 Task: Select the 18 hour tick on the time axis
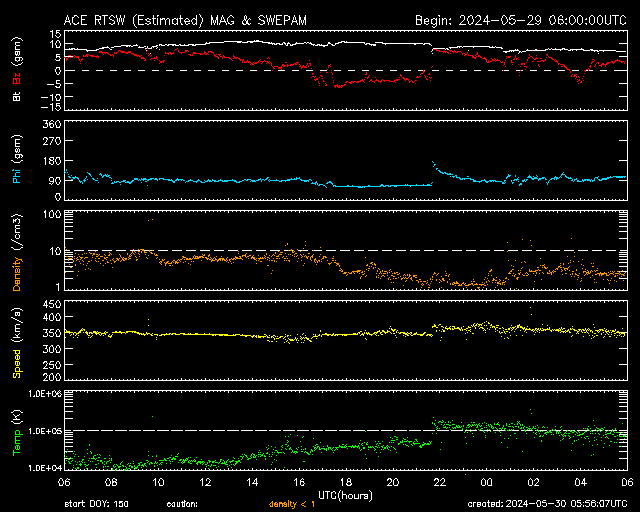pyautogui.click(x=345, y=481)
